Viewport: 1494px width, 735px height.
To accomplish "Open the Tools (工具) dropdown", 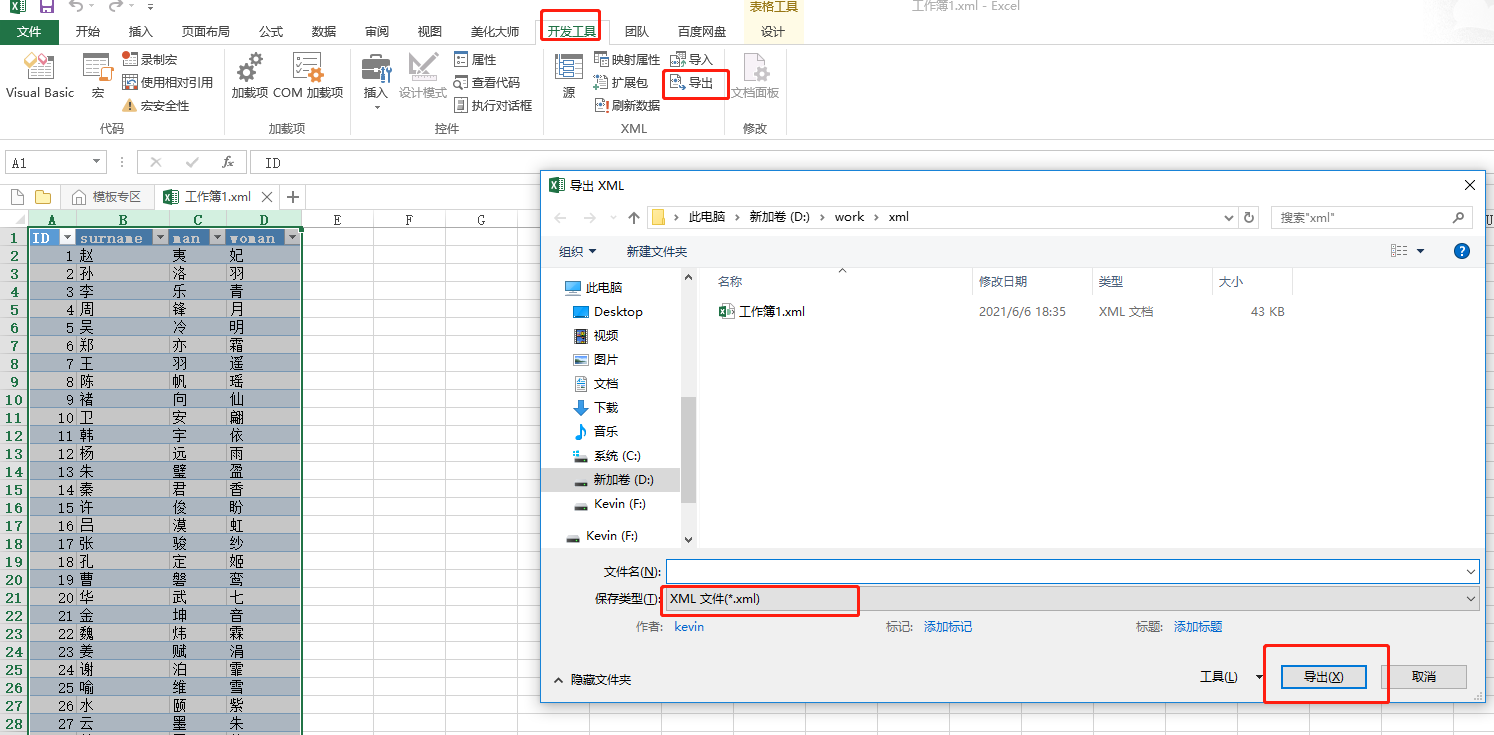I will pos(1232,677).
